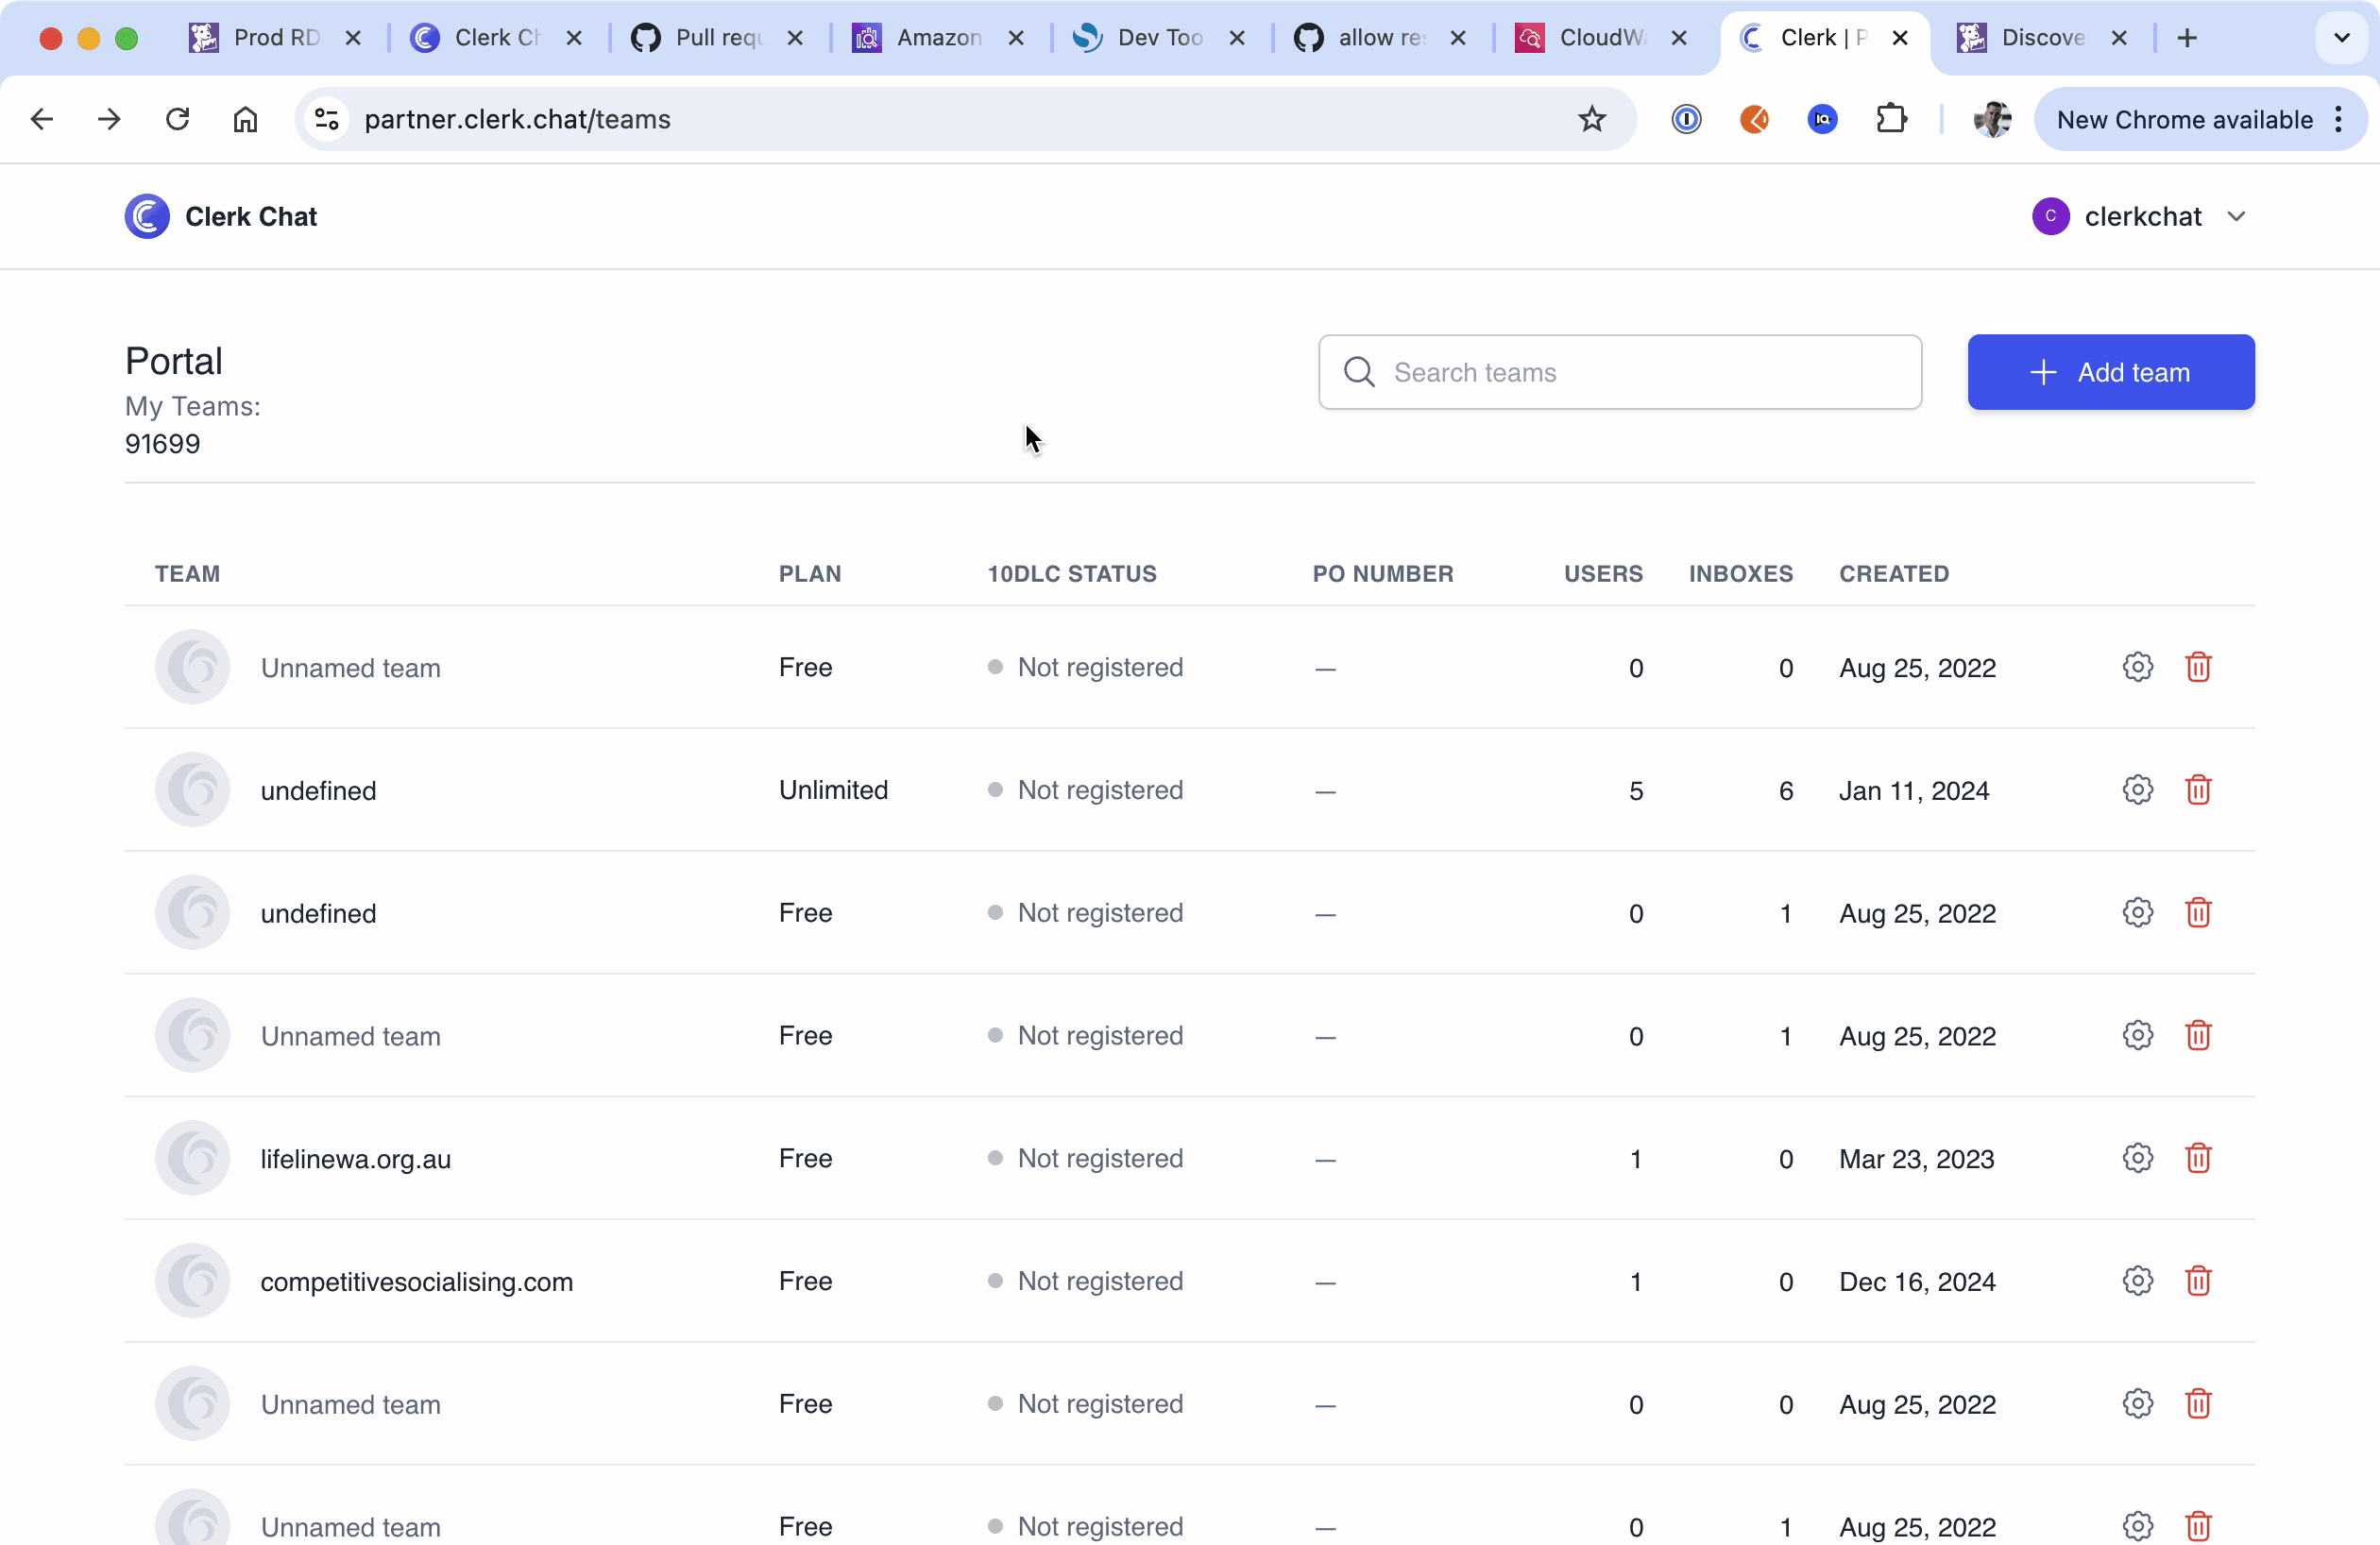Open settings for competitivesocialising.com team
Image resolution: width=2380 pixels, height=1545 pixels.
click(x=2137, y=1281)
